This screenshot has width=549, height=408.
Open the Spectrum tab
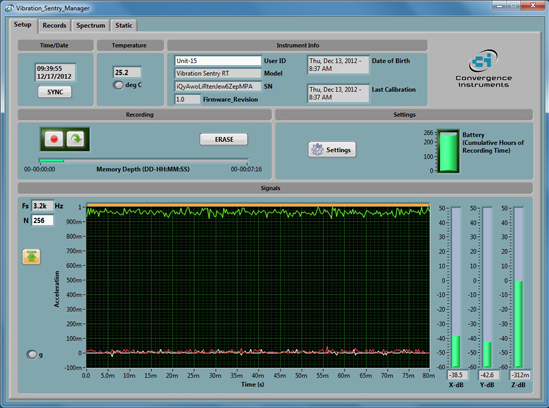pos(91,26)
